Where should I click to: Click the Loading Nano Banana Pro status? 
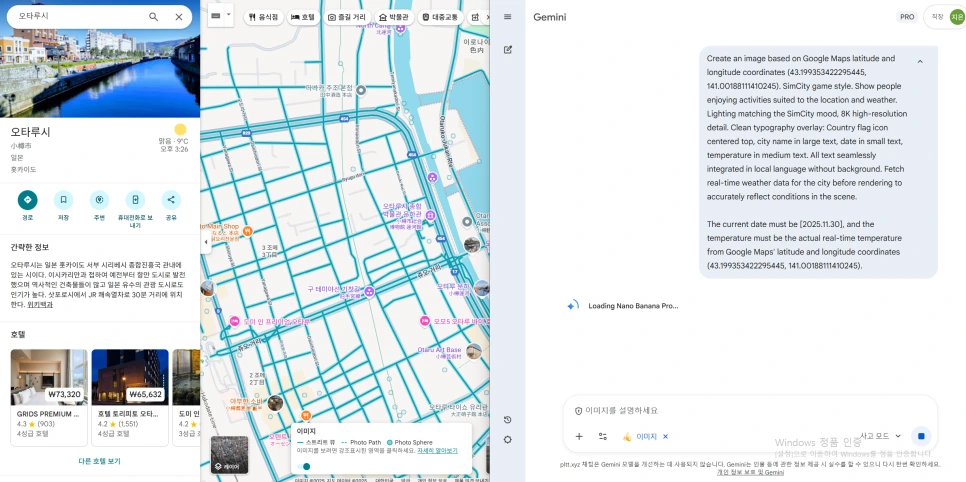(x=633, y=306)
